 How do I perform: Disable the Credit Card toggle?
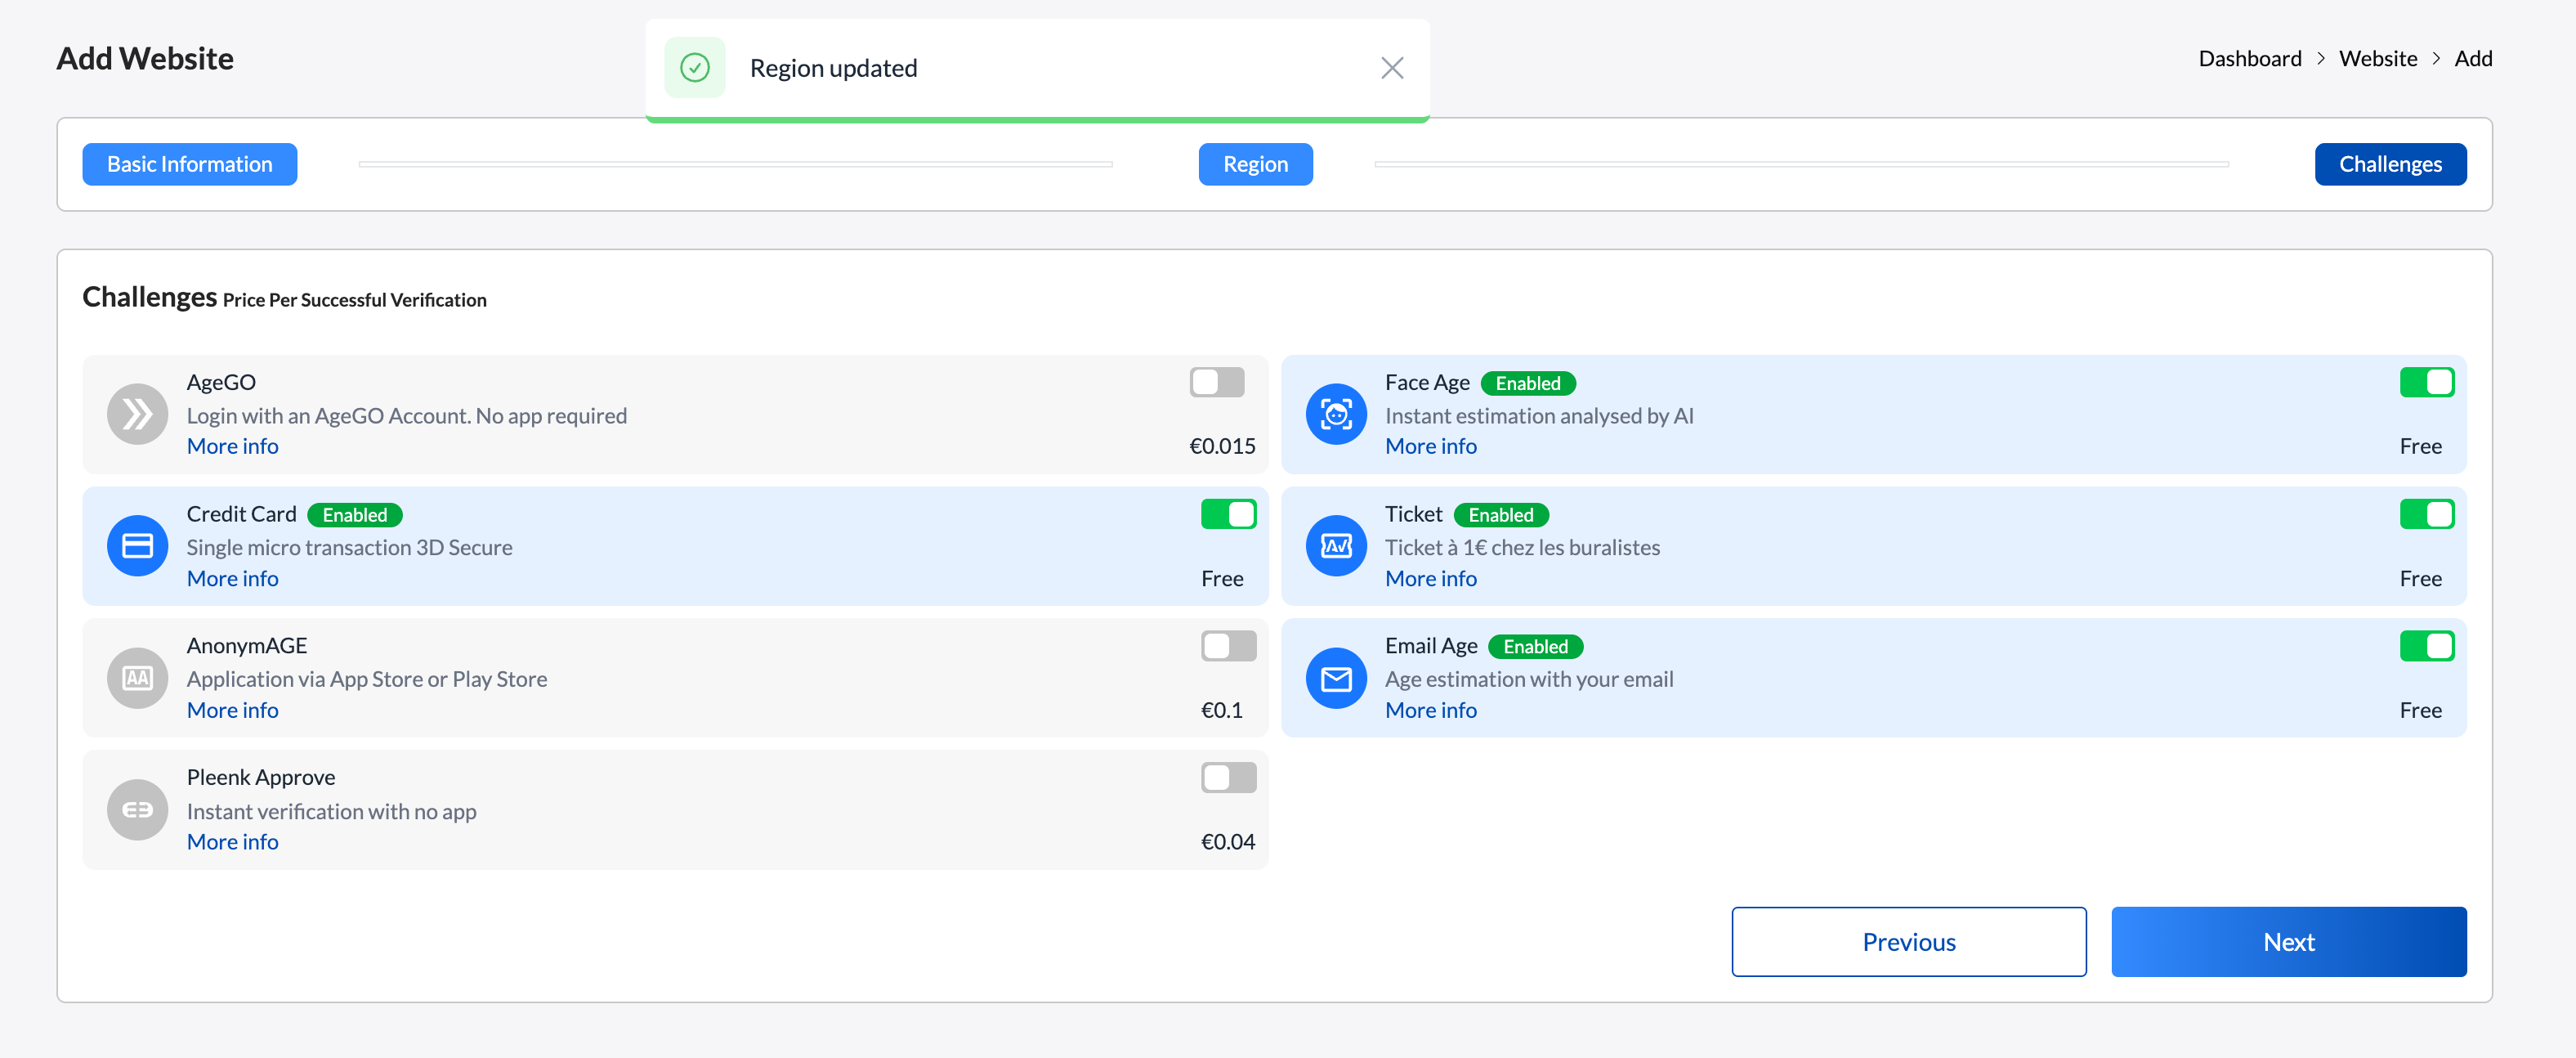tap(1228, 514)
